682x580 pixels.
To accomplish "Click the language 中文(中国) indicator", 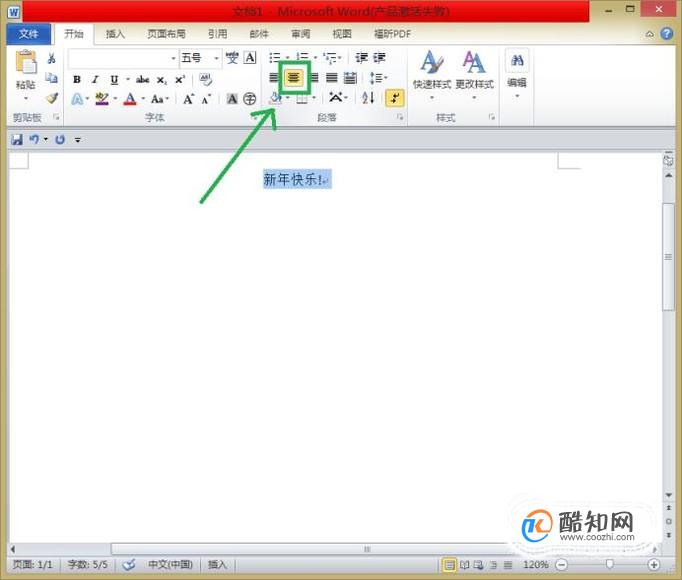I will click(x=170, y=565).
